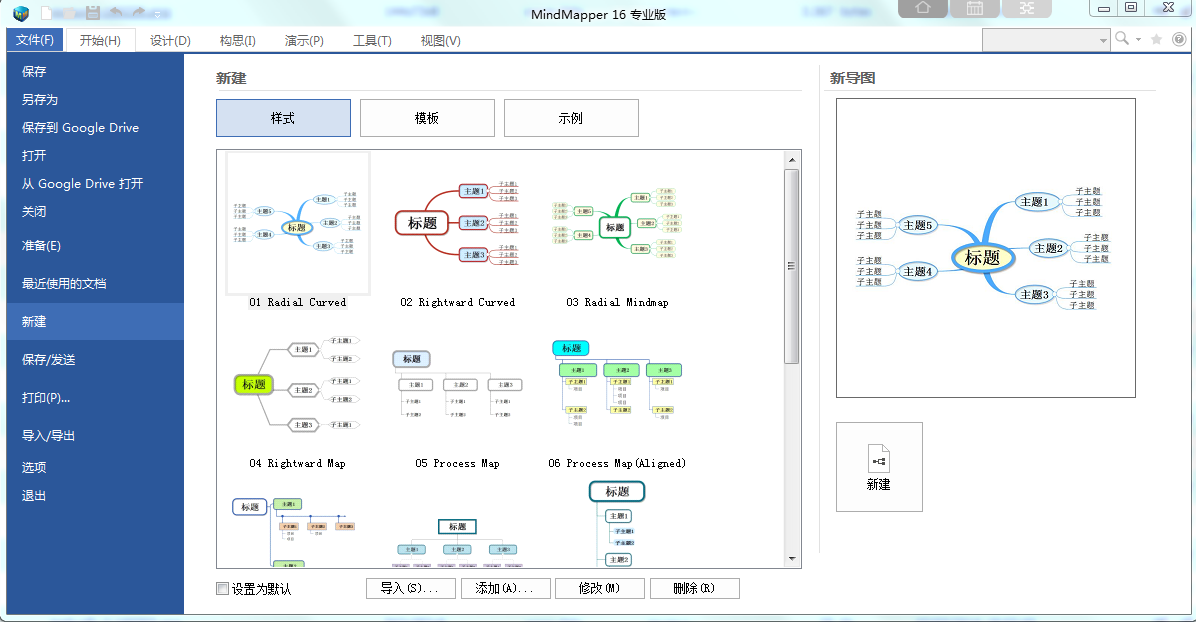Click the 新导图 preview image
Screen dimensions: 1196x622
pos(985,248)
